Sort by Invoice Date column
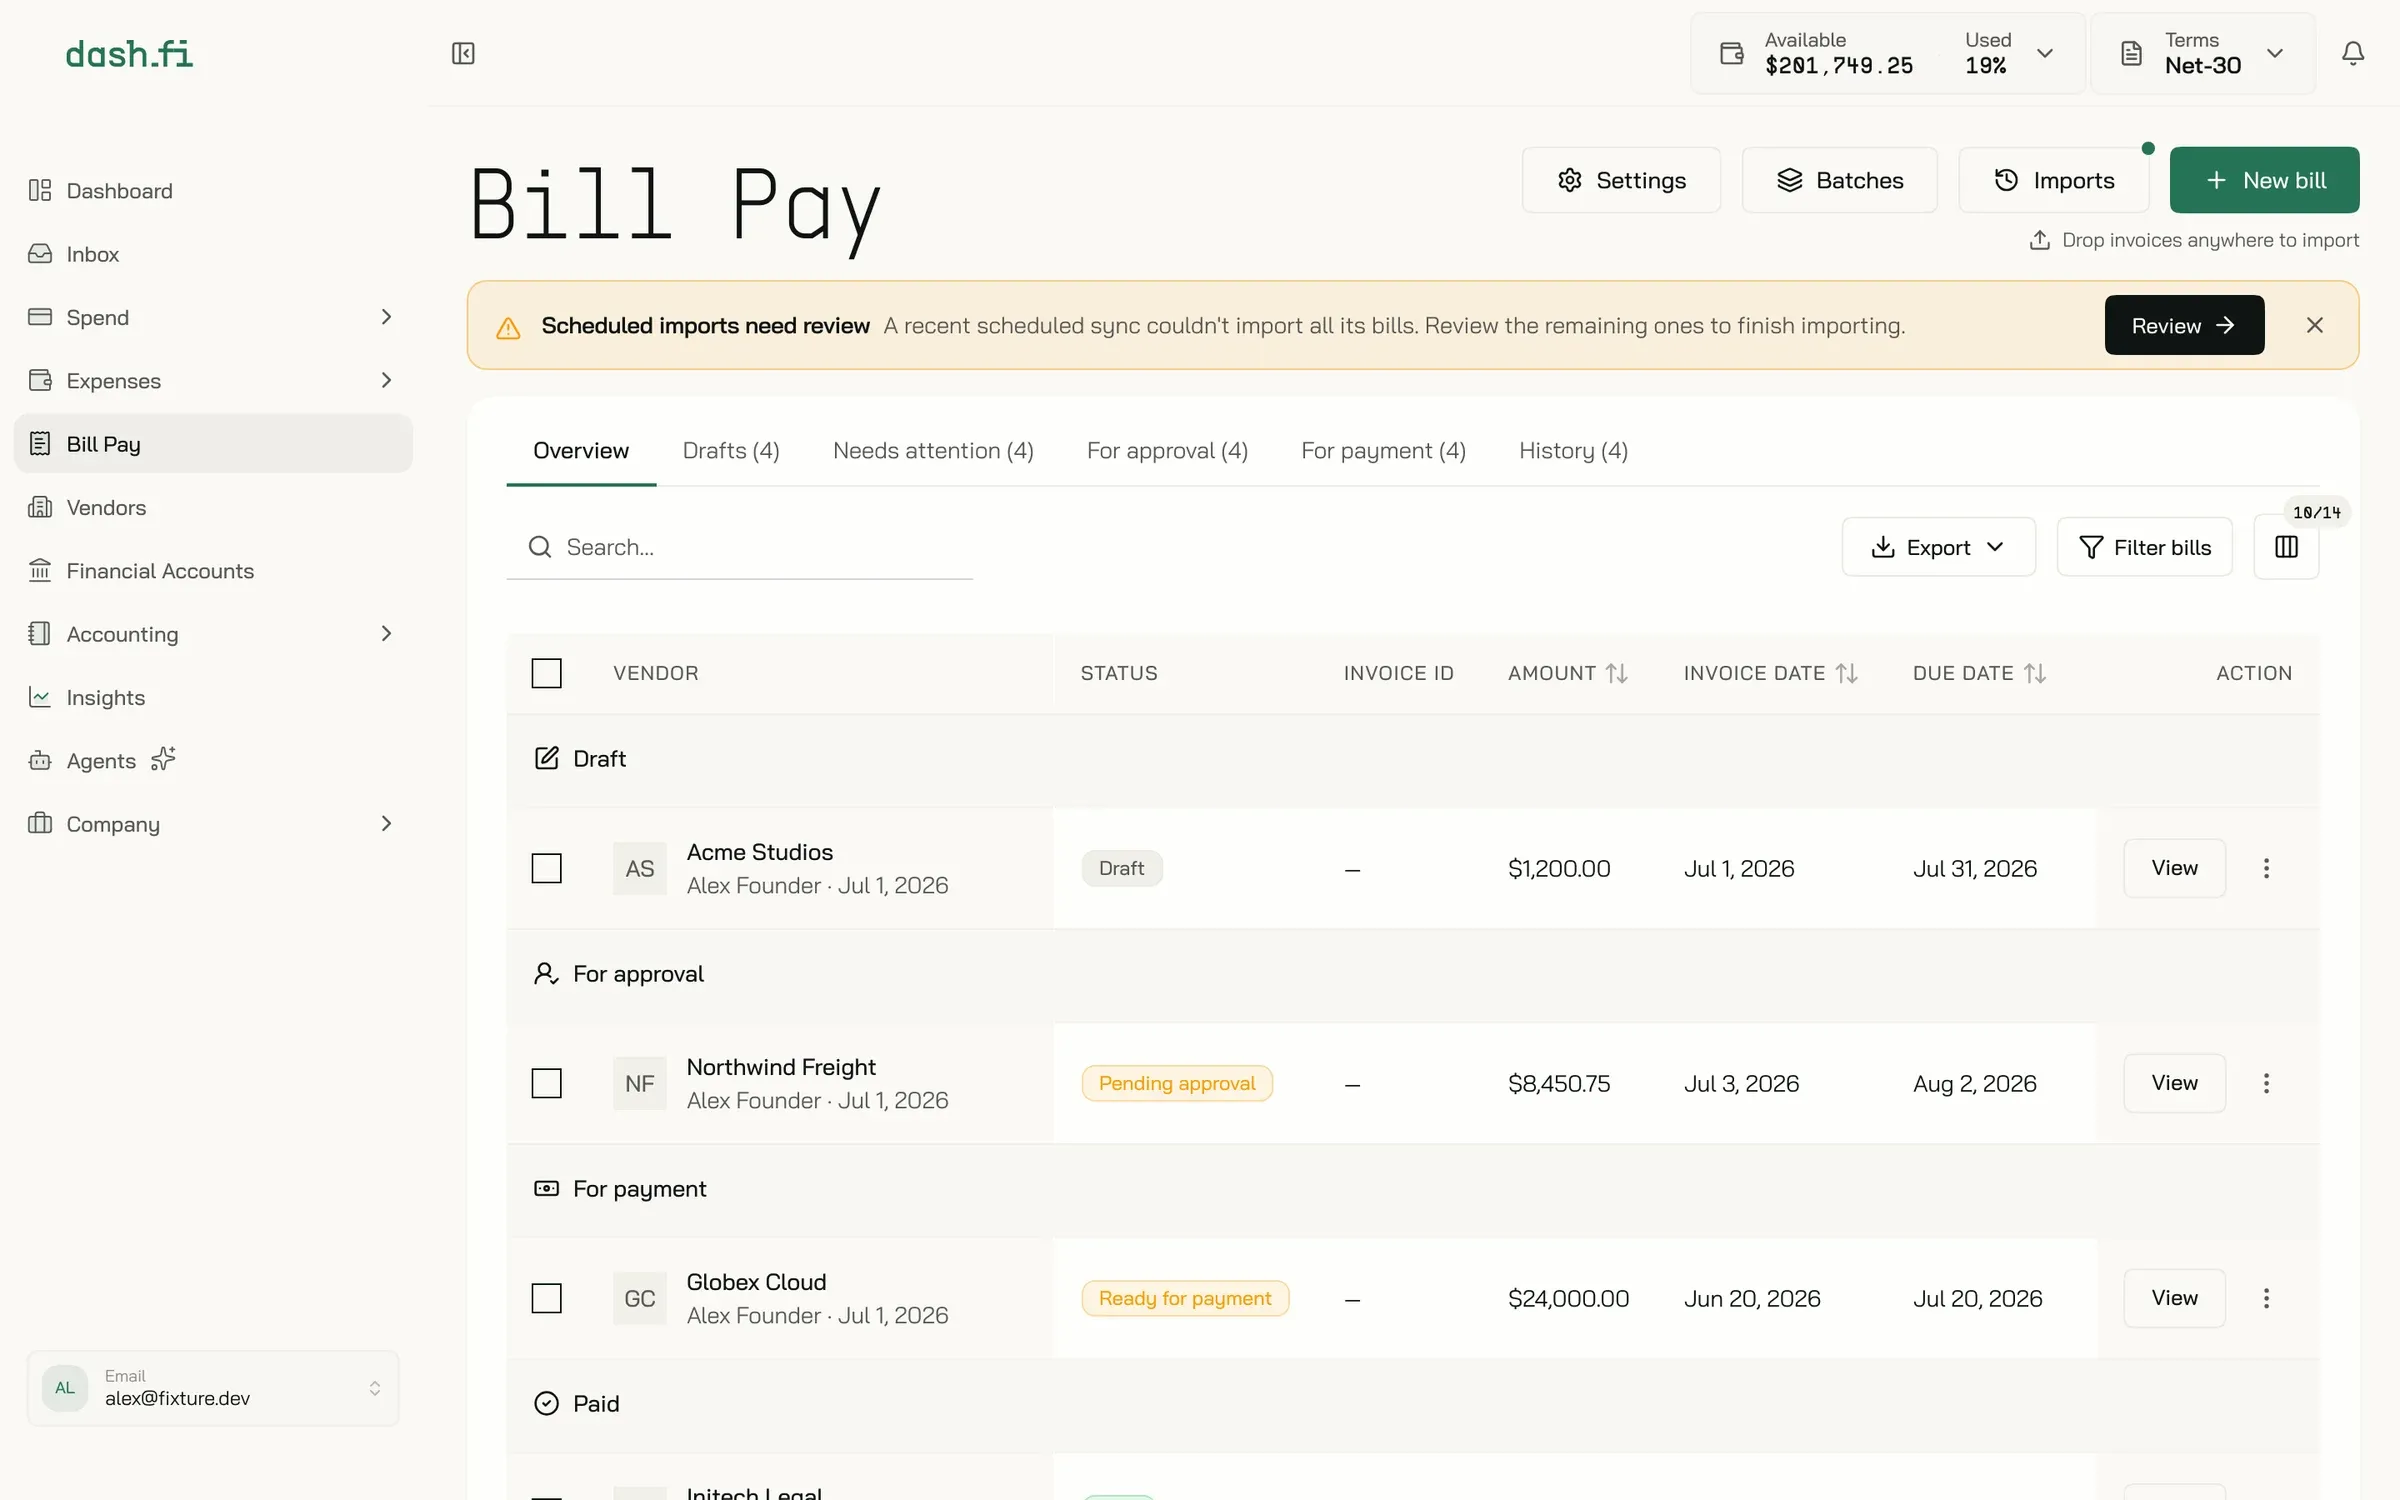2400x1500 pixels. click(1770, 673)
